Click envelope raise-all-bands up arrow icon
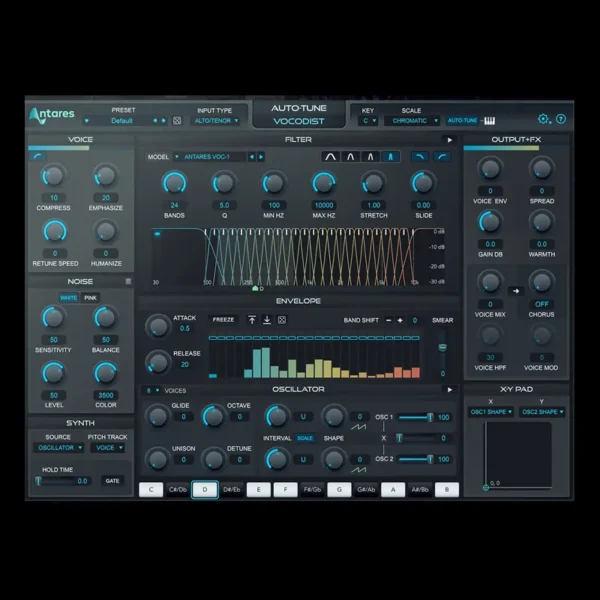Viewport: 600px width, 600px height. coord(252,320)
